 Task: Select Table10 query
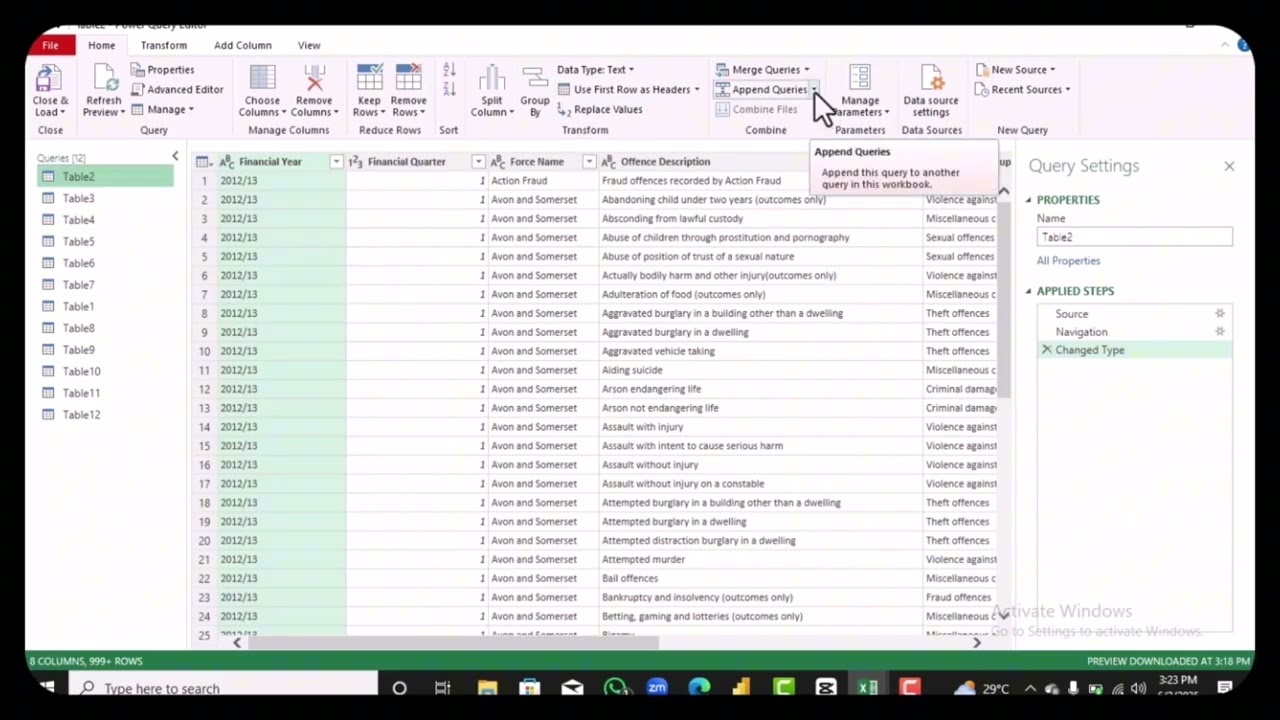coord(105,371)
